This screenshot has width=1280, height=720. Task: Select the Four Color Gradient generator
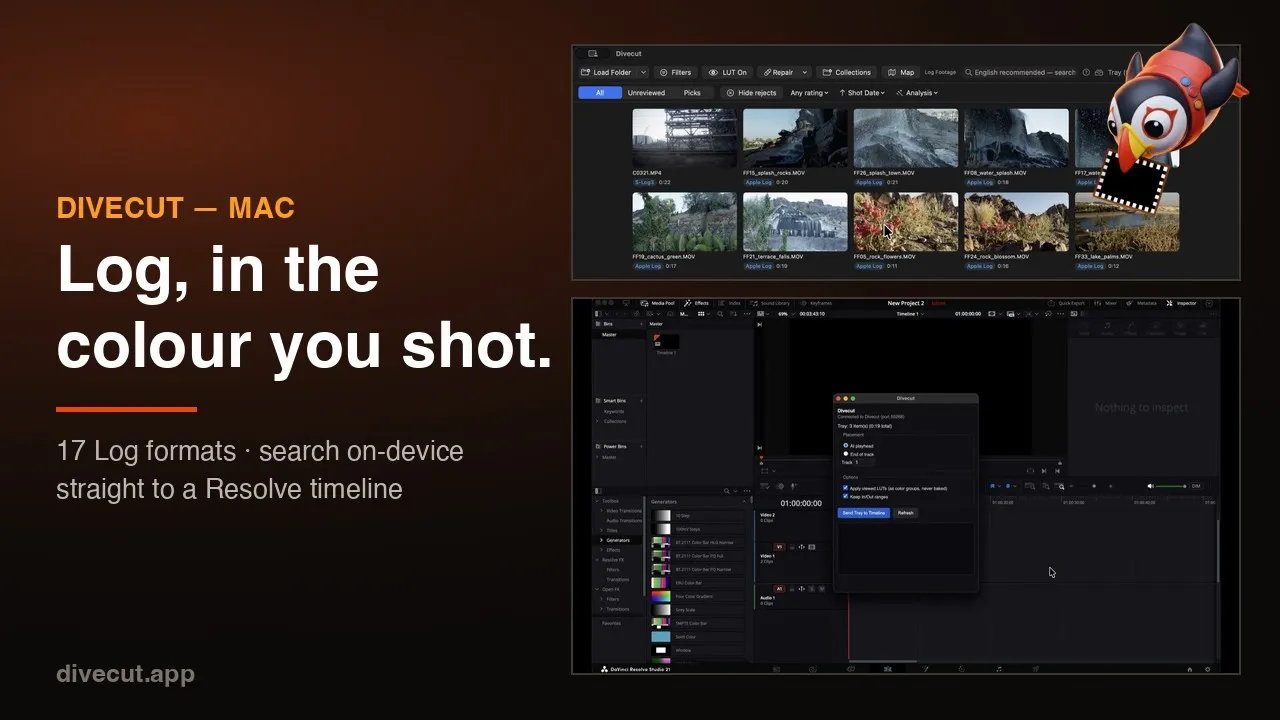click(697, 596)
